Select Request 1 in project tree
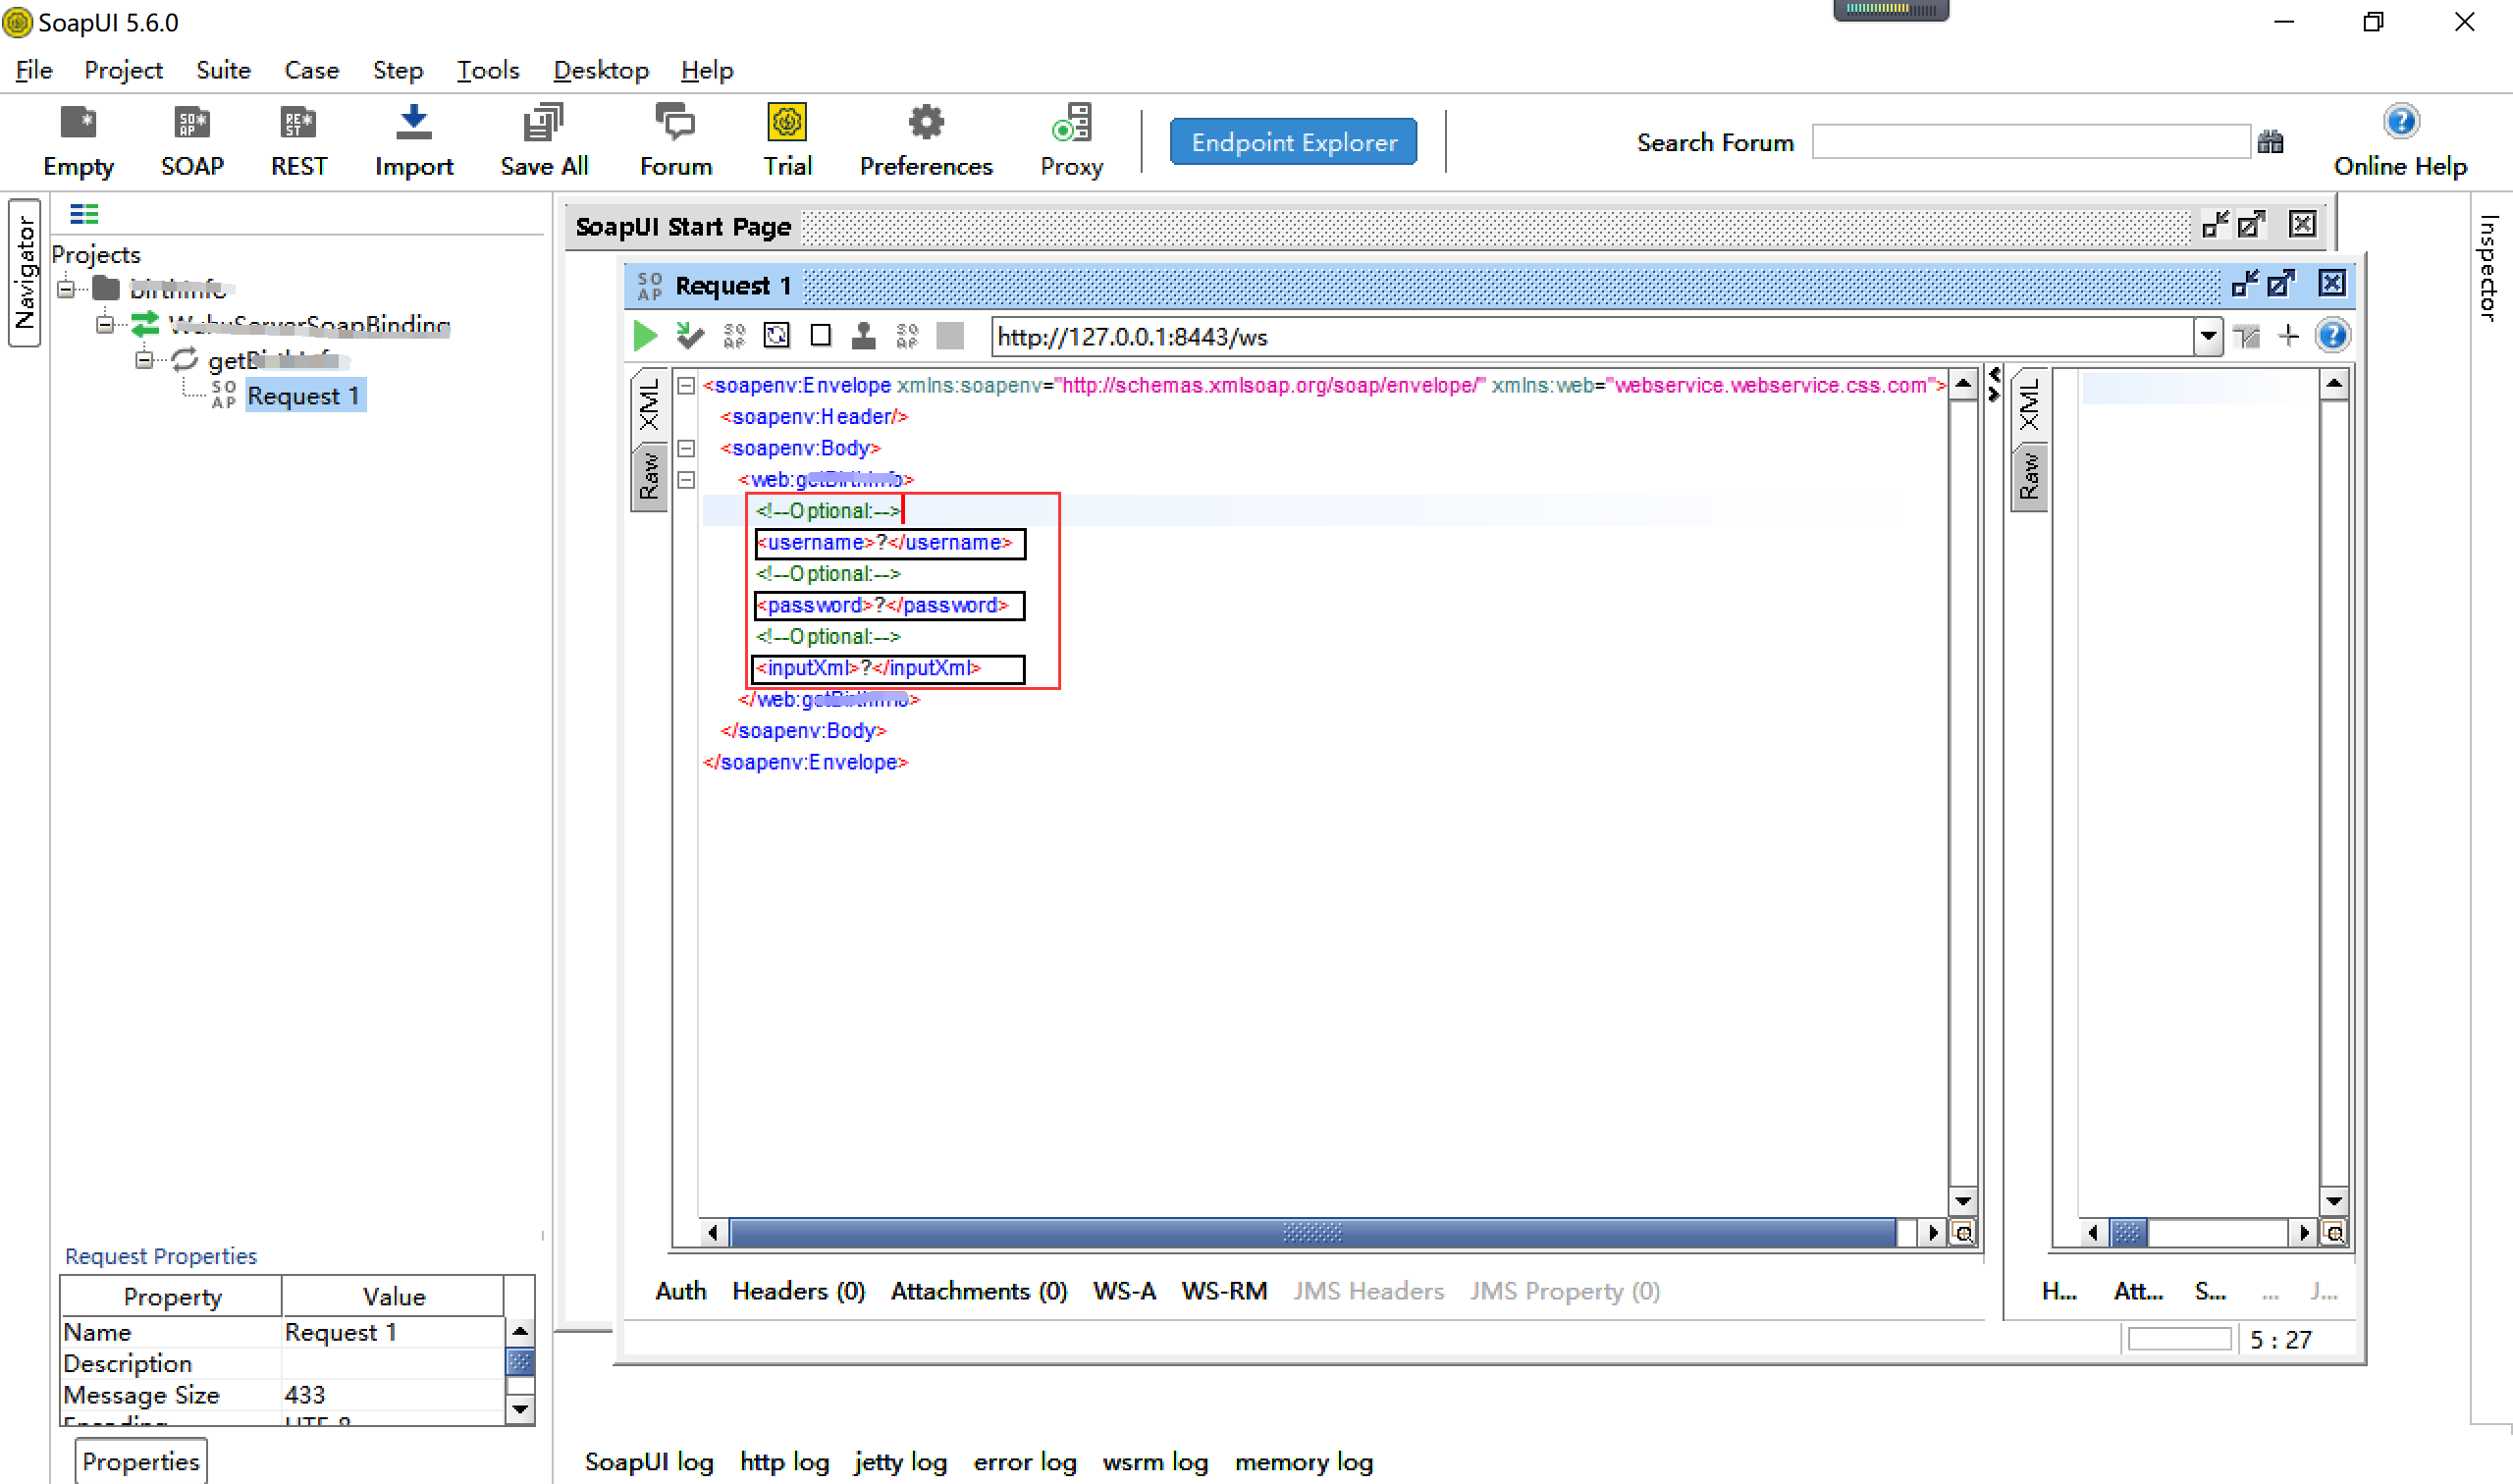The height and width of the screenshot is (1484, 2513). [303, 396]
